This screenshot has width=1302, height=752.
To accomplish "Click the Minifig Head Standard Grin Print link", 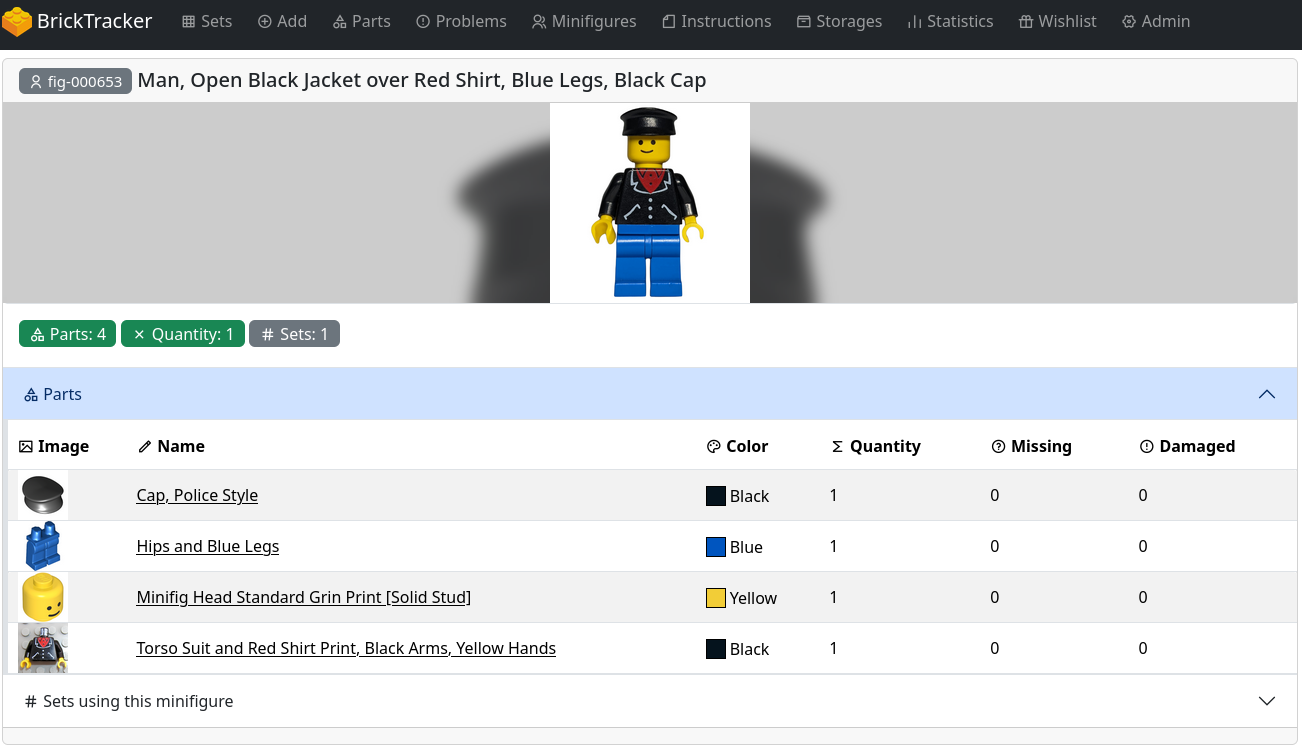I will tap(303, 597).
